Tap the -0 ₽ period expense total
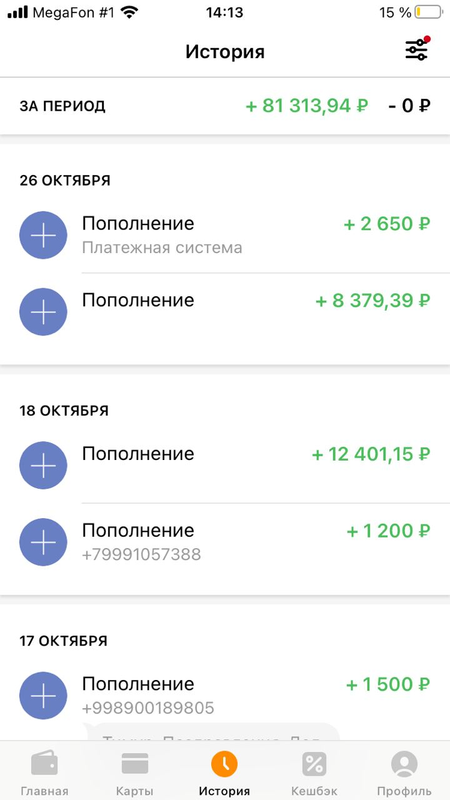 tap(409, 106)
